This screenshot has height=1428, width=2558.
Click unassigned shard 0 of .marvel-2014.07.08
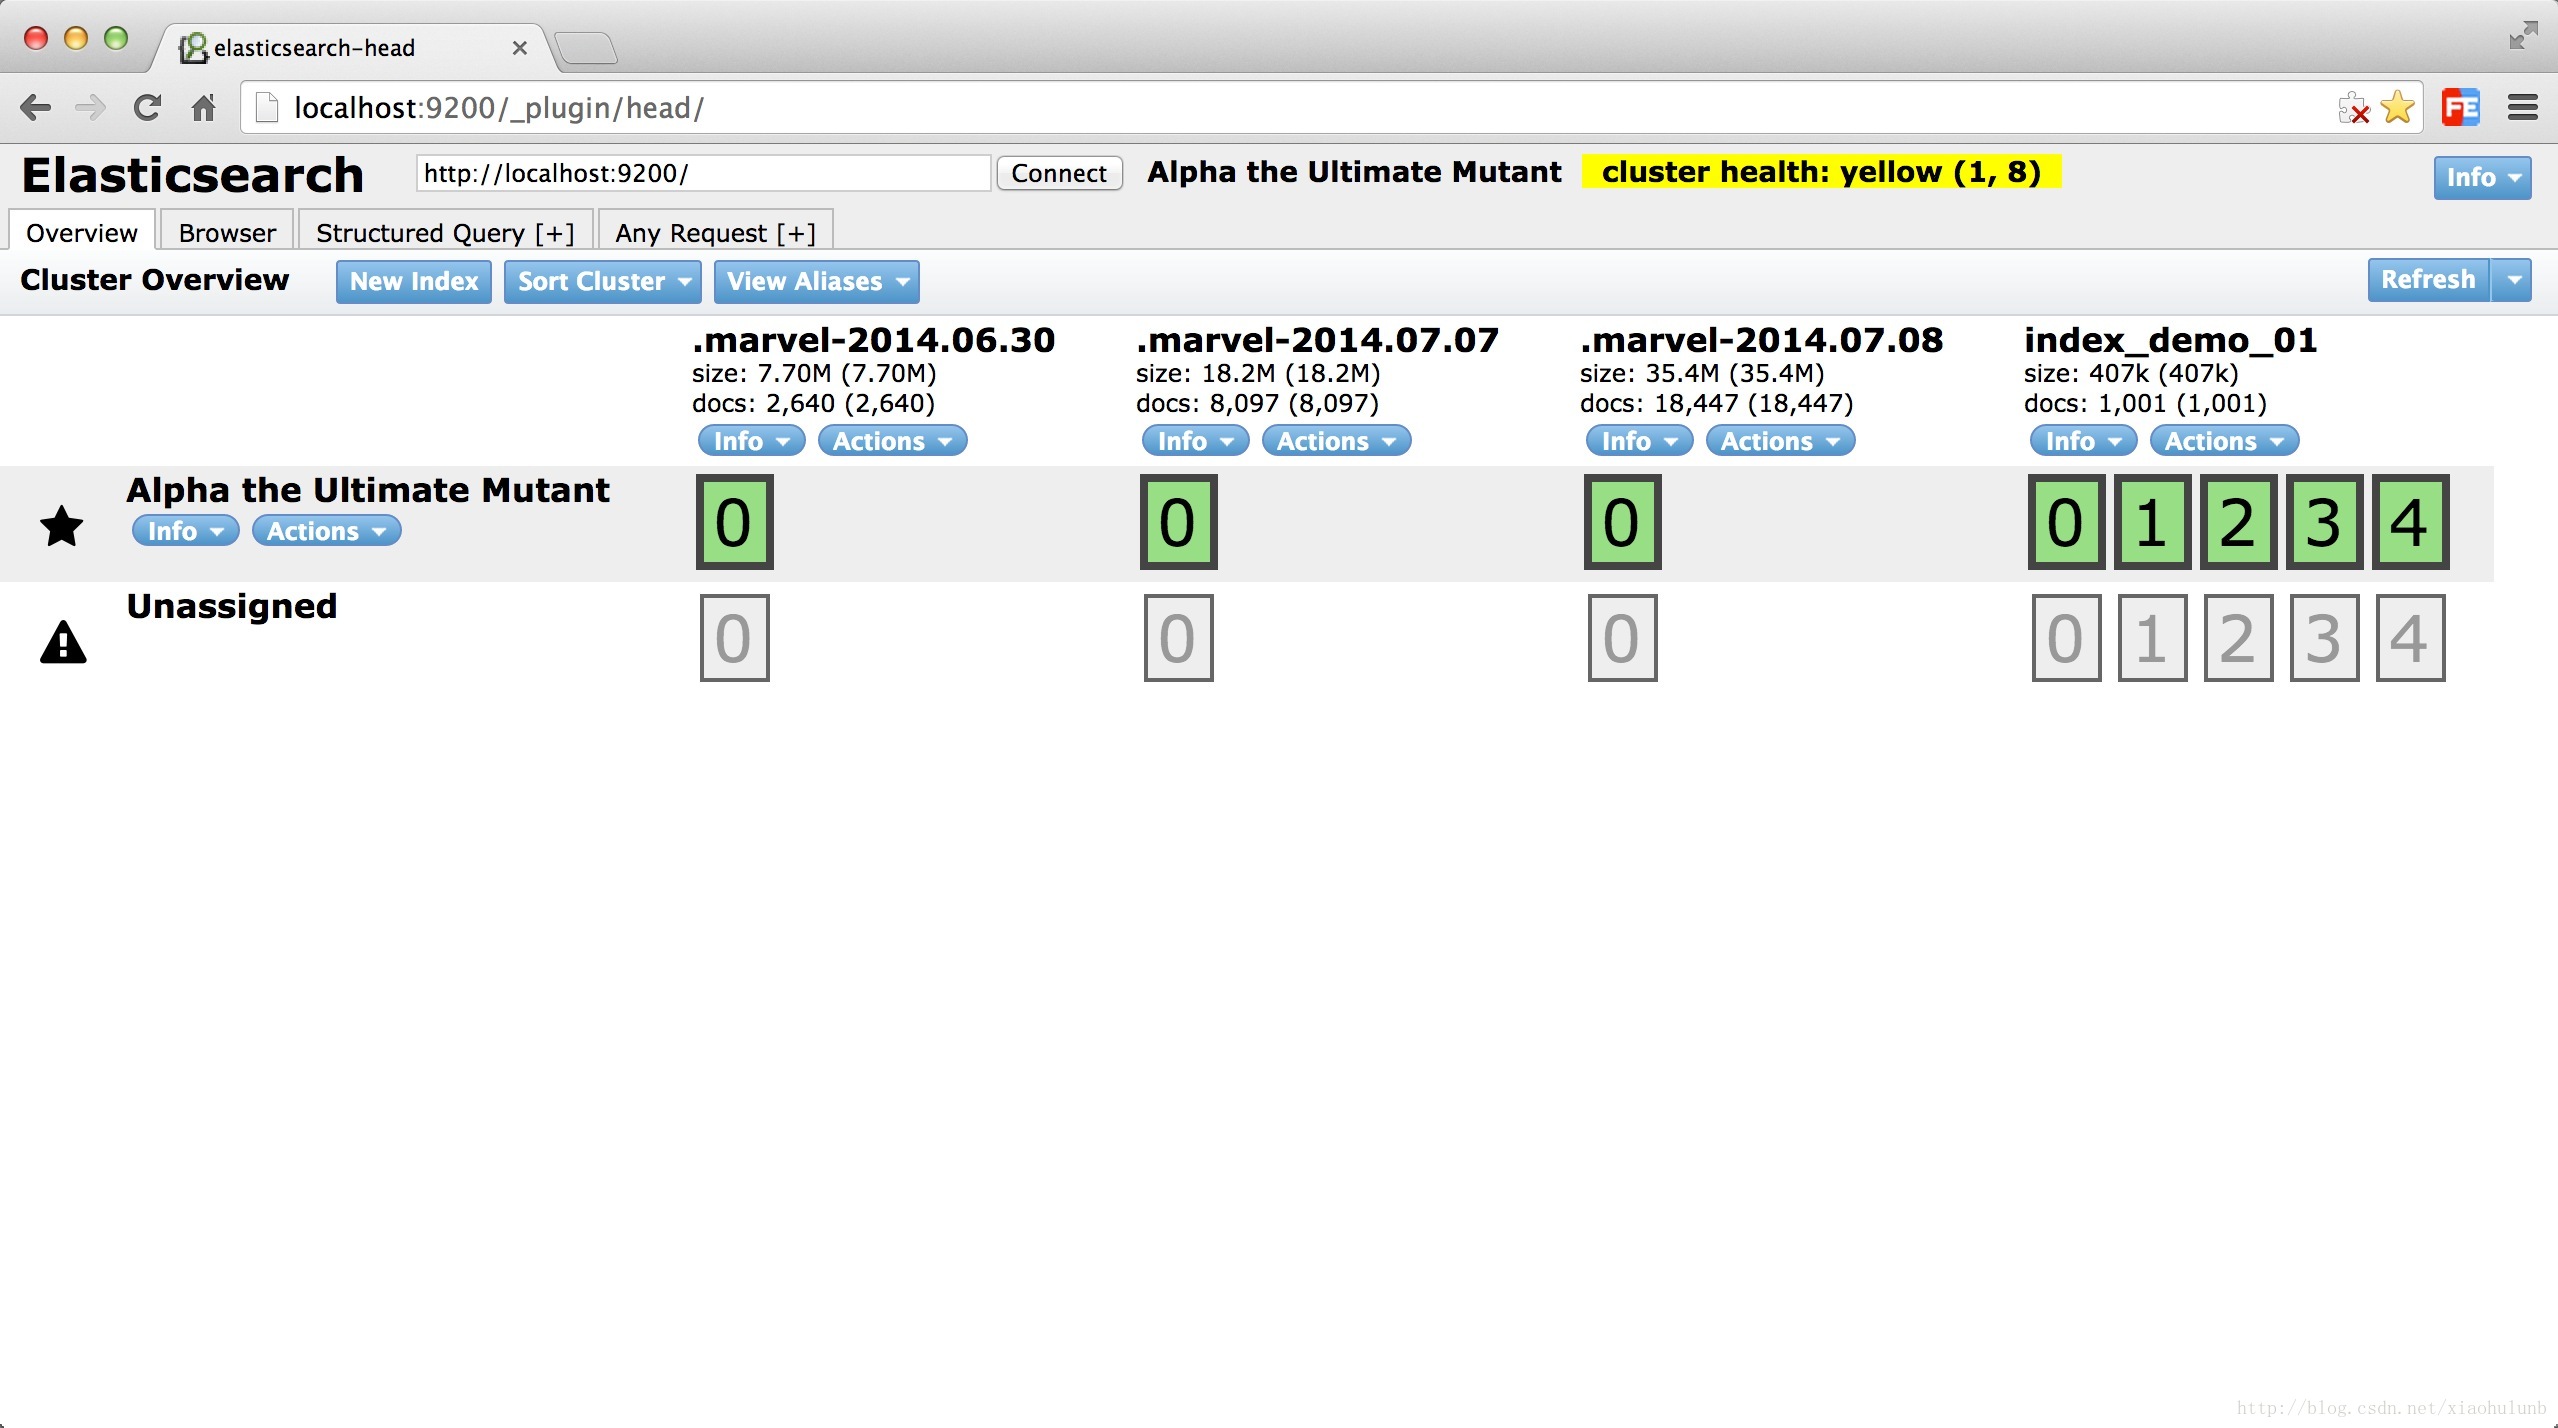click(x=1622, y=638)
